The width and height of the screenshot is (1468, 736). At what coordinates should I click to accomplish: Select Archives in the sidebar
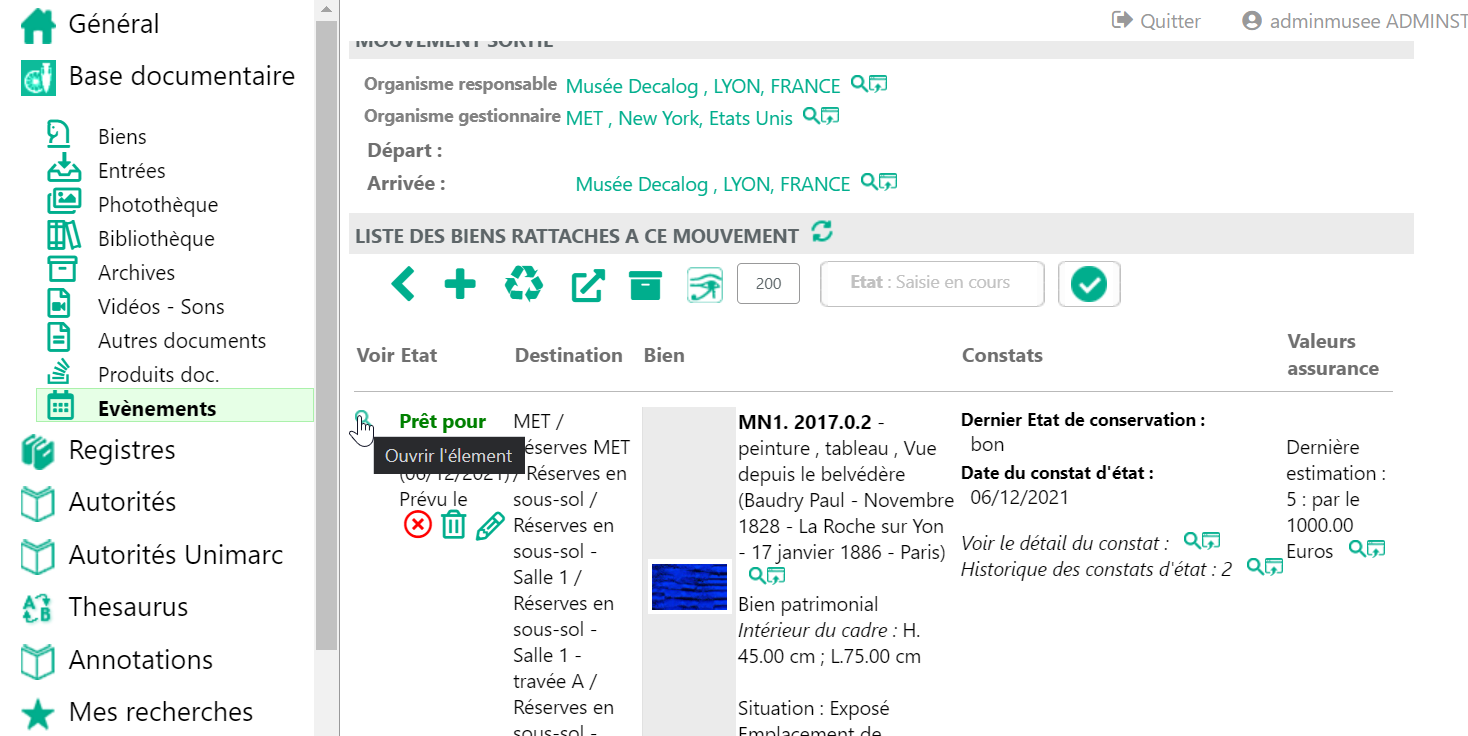(136, 273)
